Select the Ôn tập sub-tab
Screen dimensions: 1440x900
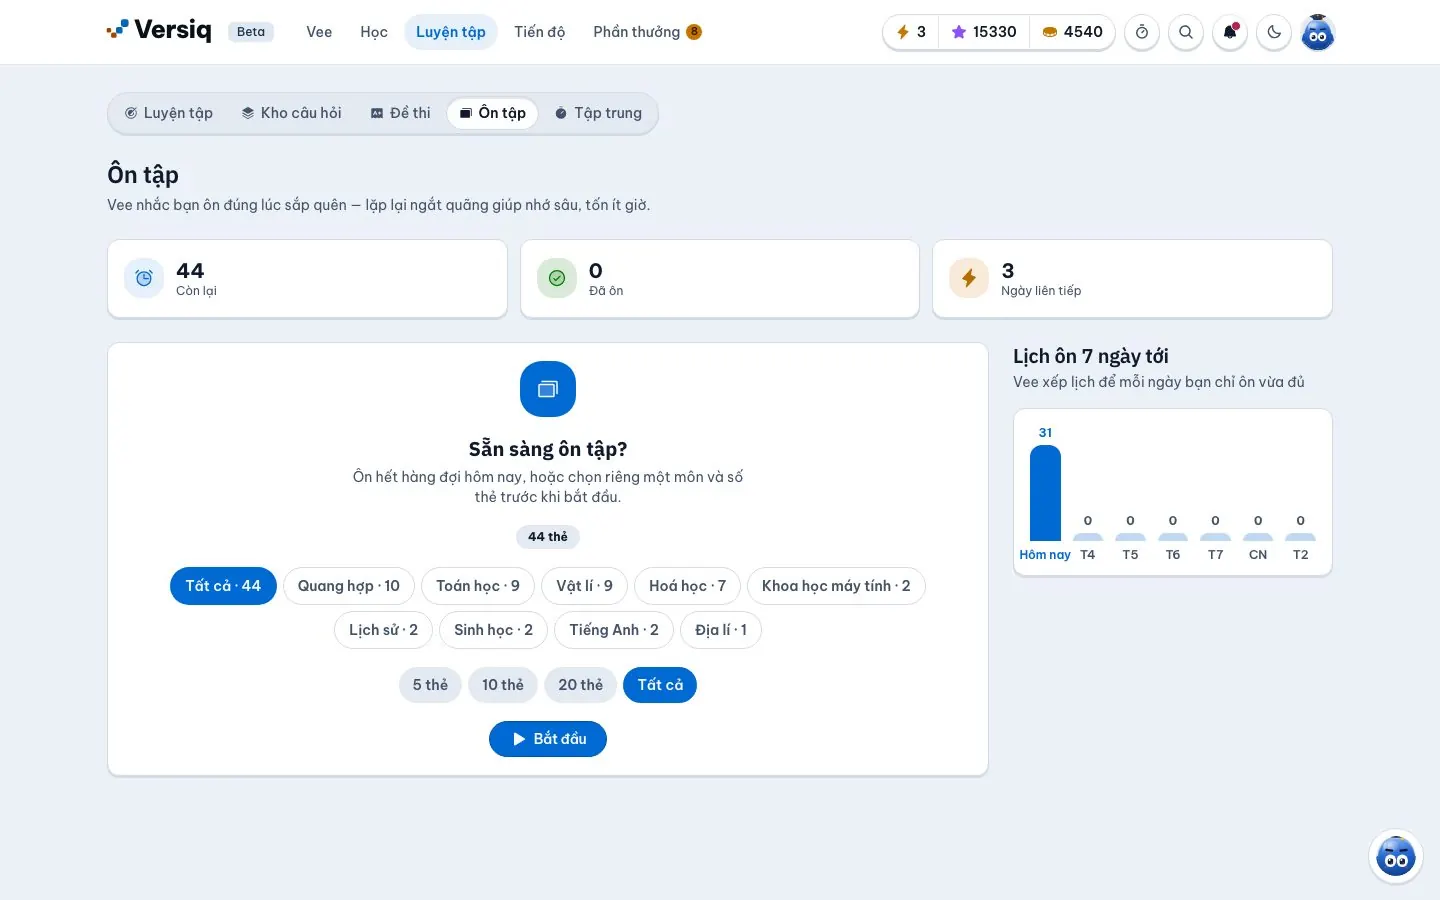[x=492, y=113]
